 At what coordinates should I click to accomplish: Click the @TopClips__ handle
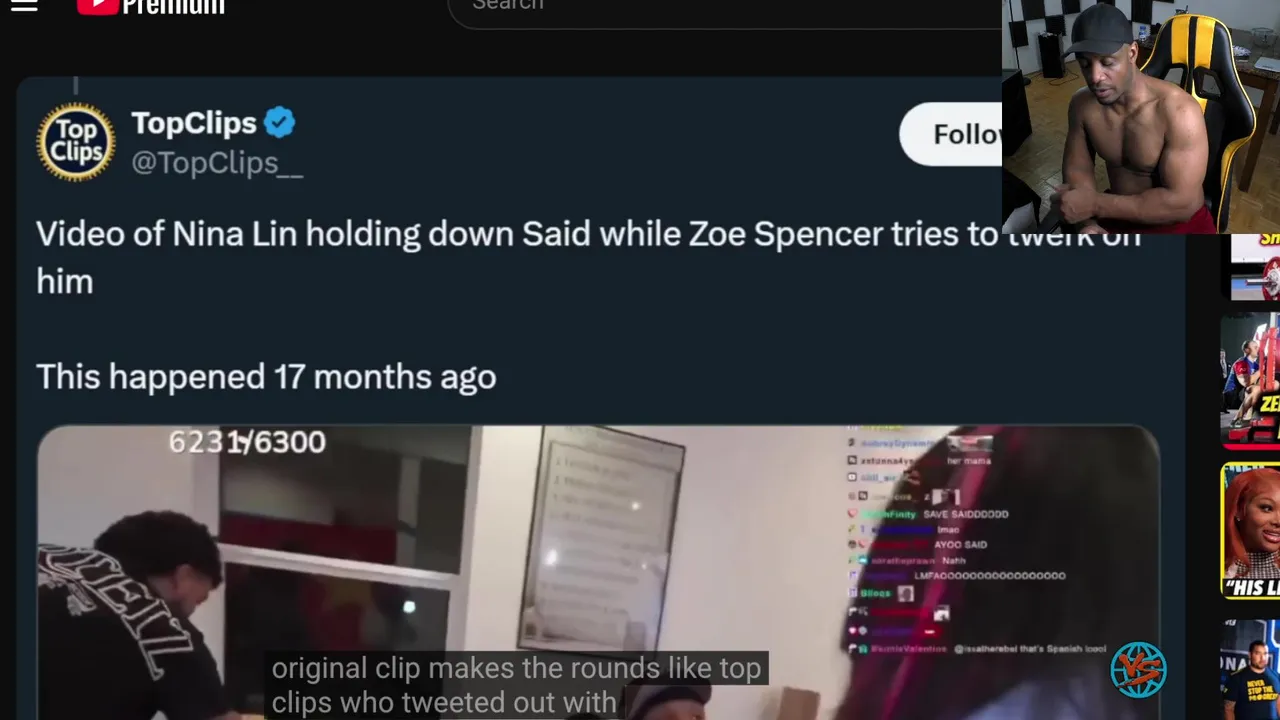pyautogui.click(x=217, y=163)
